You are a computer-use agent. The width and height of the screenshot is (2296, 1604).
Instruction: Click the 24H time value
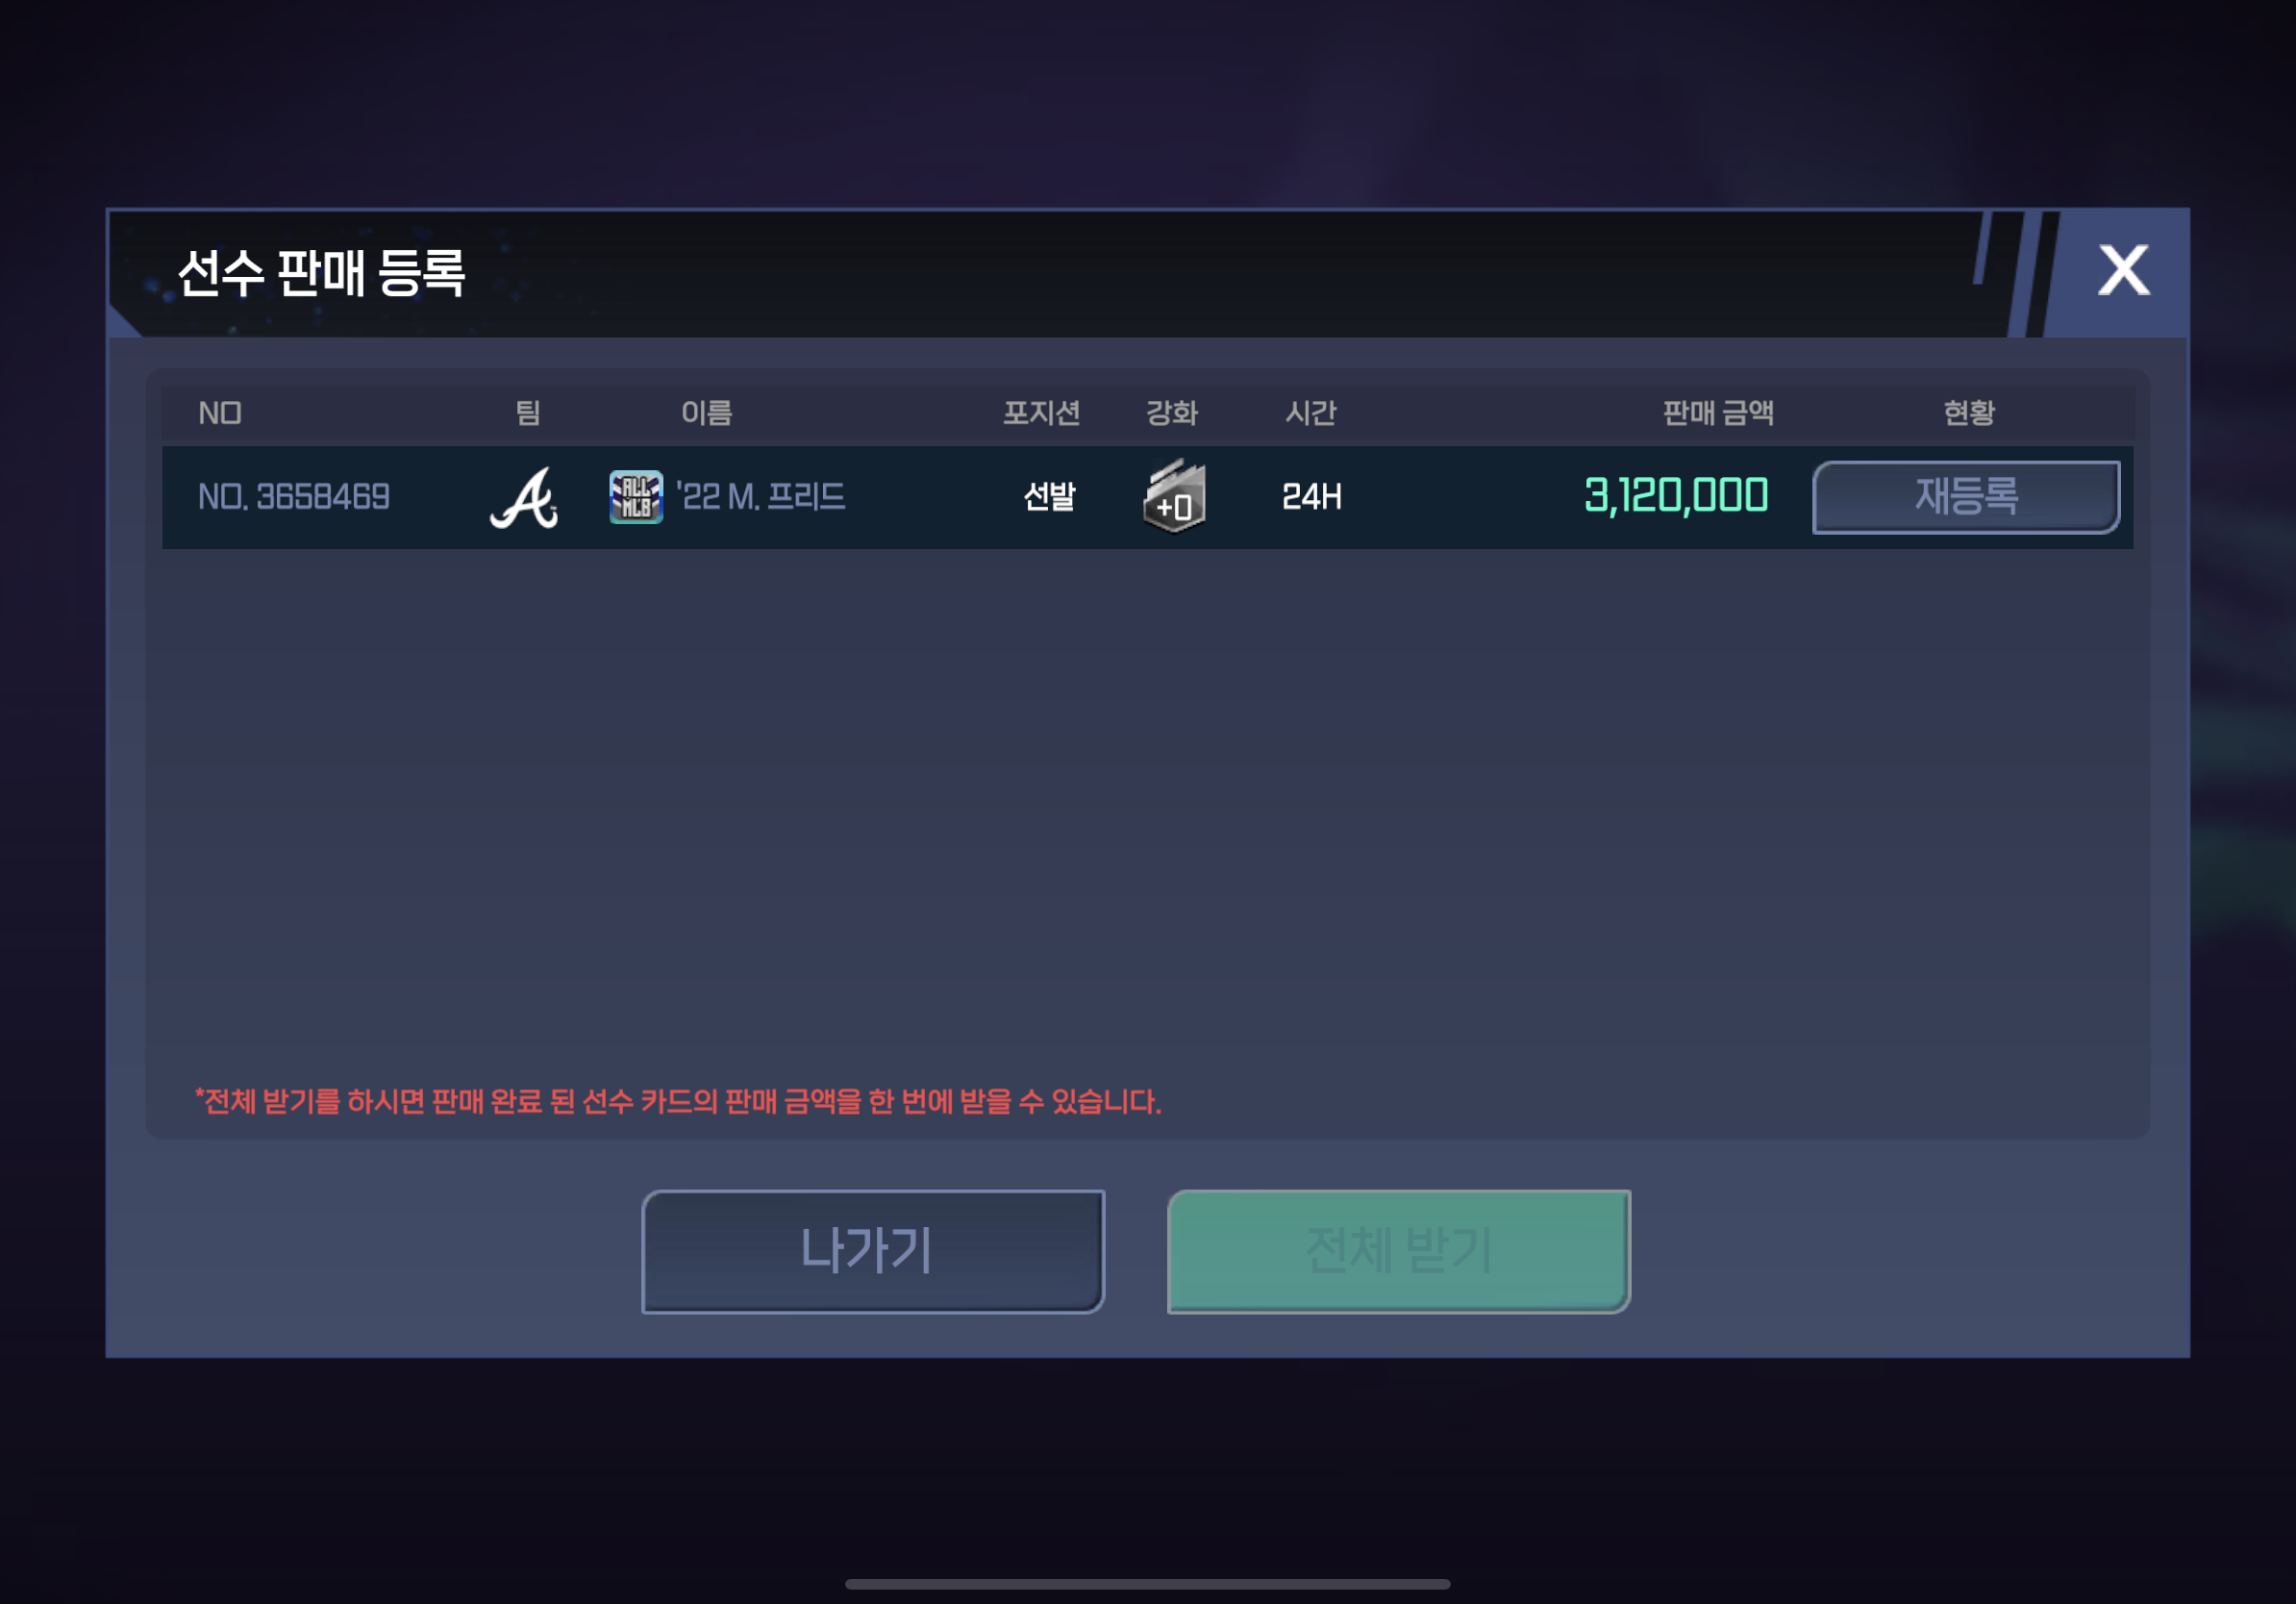[1311, 497]
